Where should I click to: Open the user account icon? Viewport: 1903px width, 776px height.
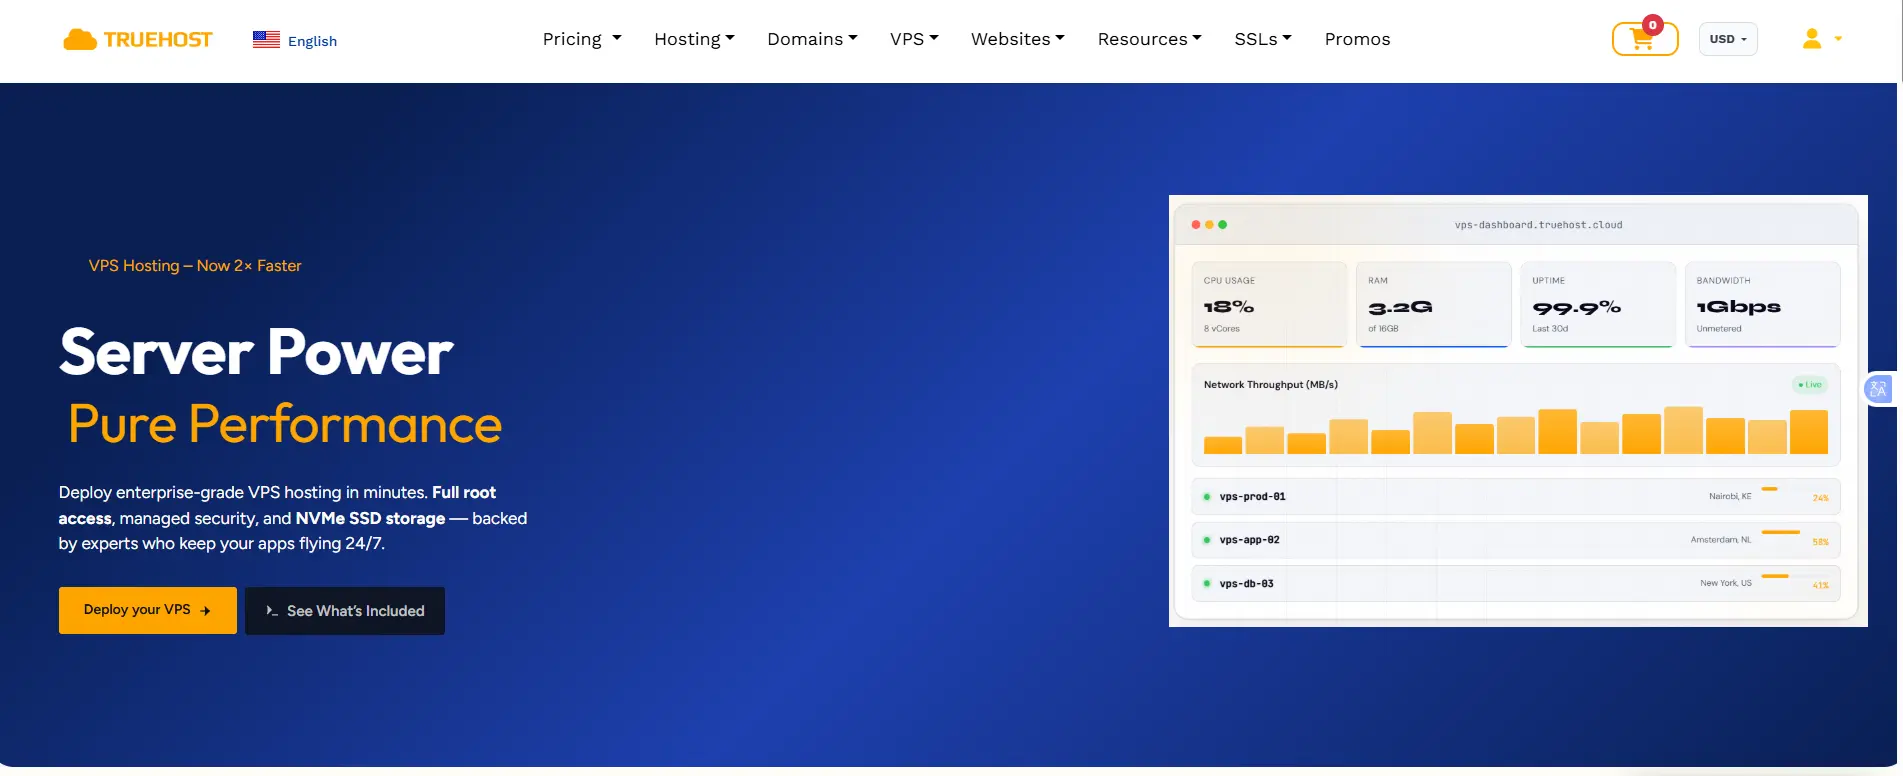tap(1812, 39)
